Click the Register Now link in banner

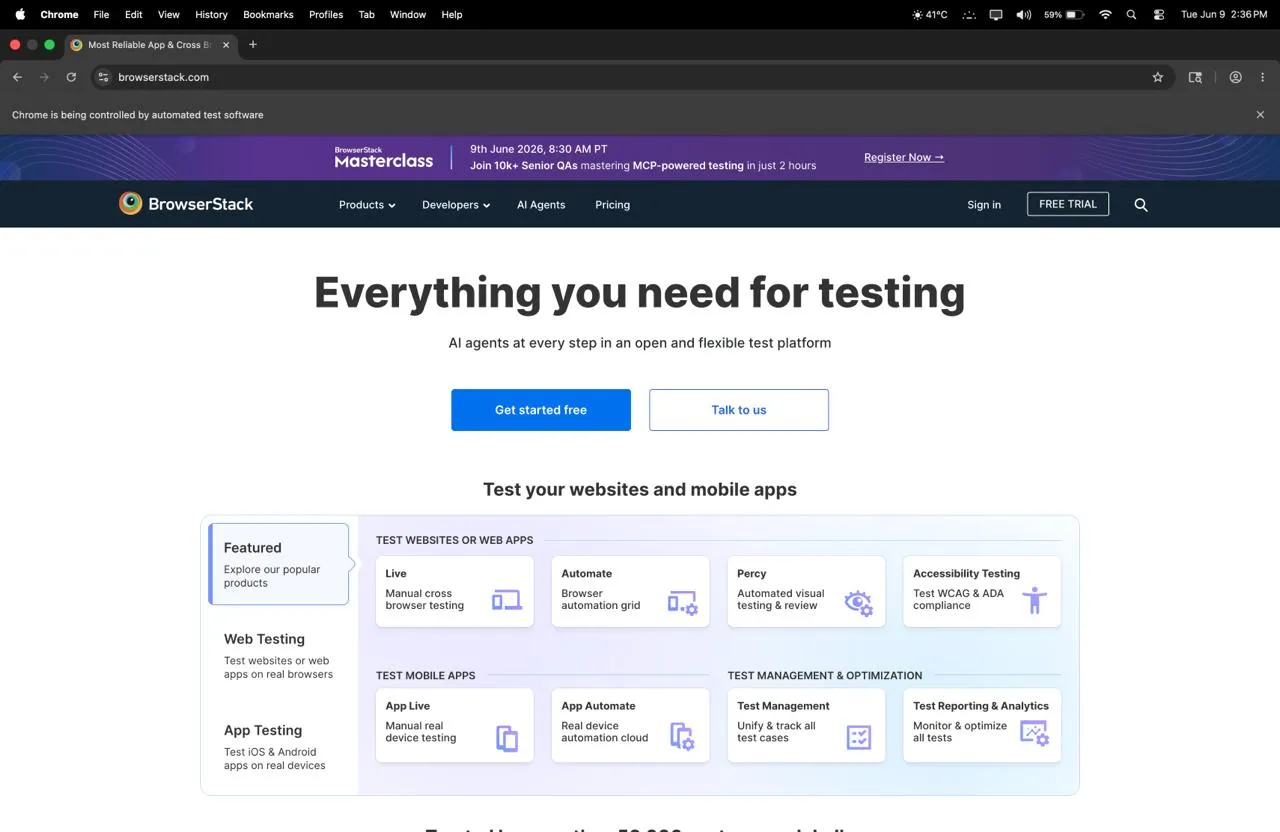point(904,158)
